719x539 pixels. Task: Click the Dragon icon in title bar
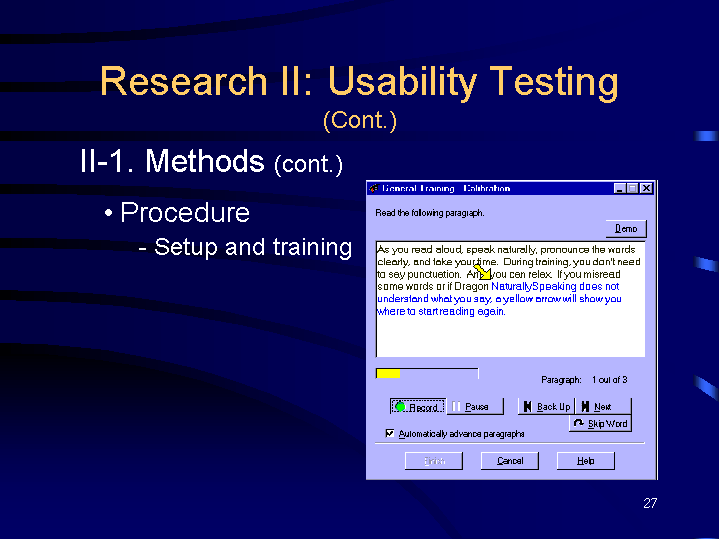click(x=374, y=188)
